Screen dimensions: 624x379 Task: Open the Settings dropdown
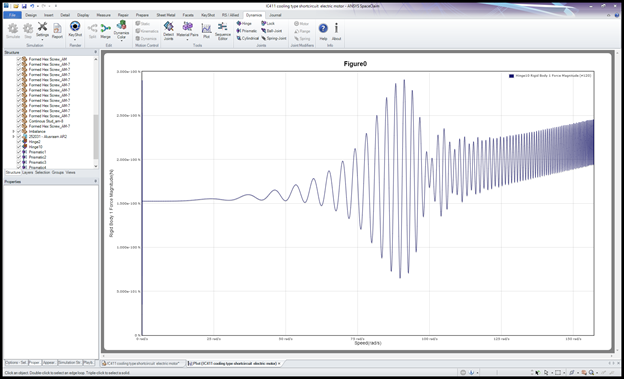tap(42, 31)
